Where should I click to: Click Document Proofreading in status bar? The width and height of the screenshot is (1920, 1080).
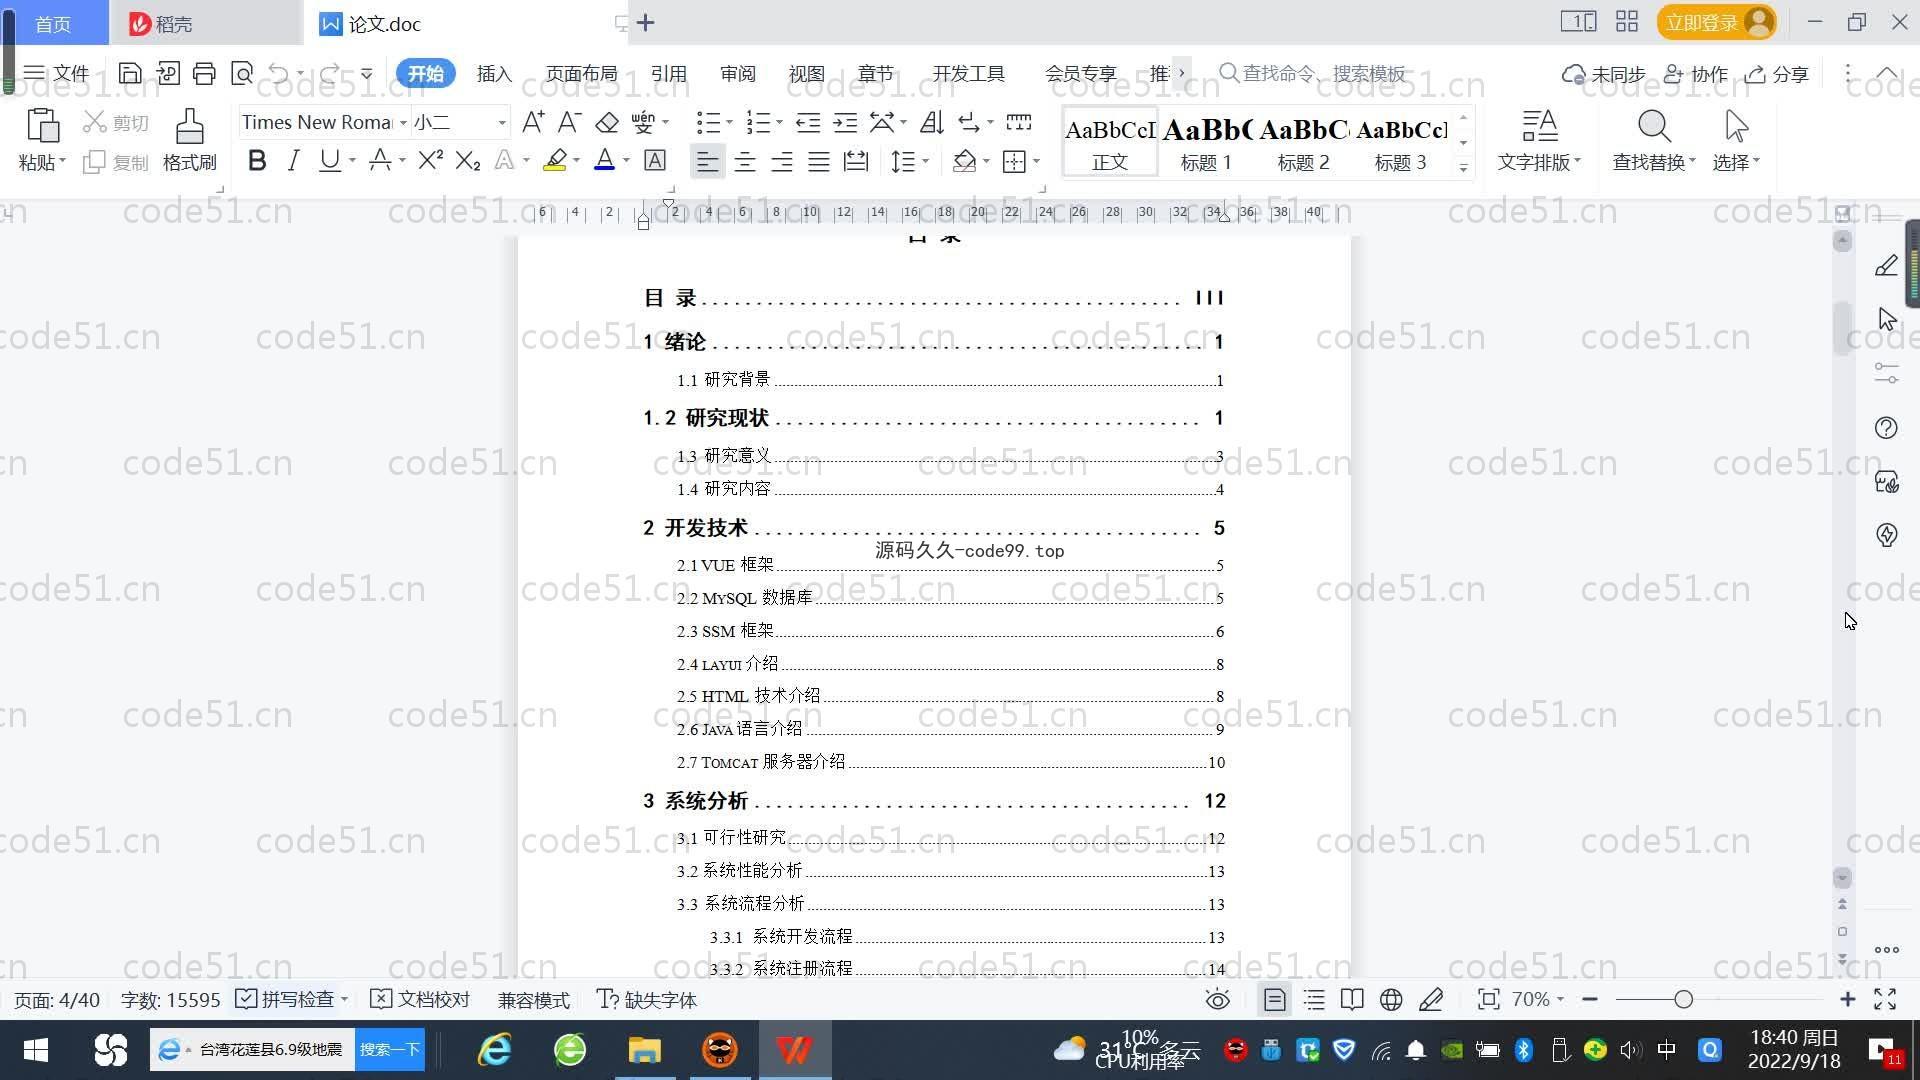(420, 999)
